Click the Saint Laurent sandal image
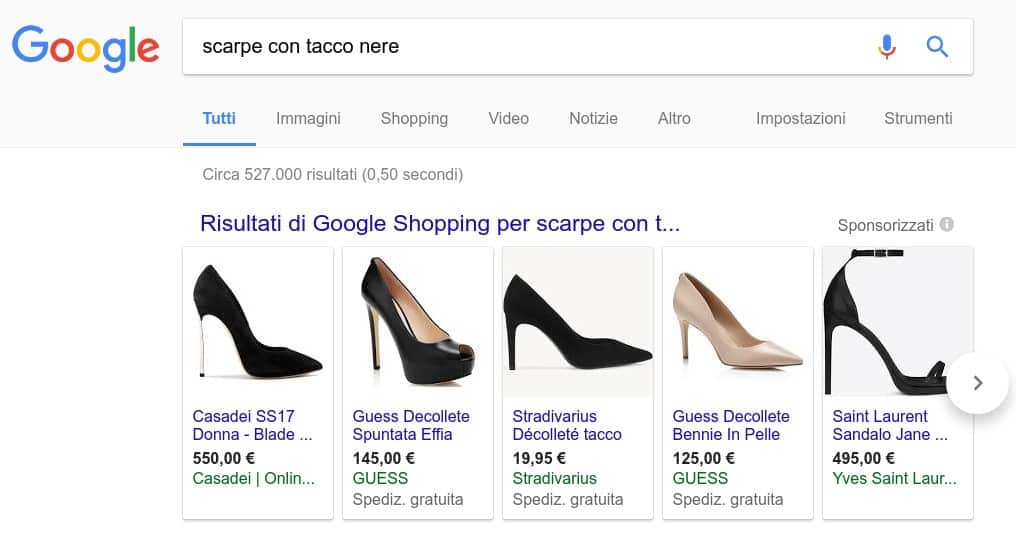The width and height of the screenshot is (1016, 542). point(897,322)
